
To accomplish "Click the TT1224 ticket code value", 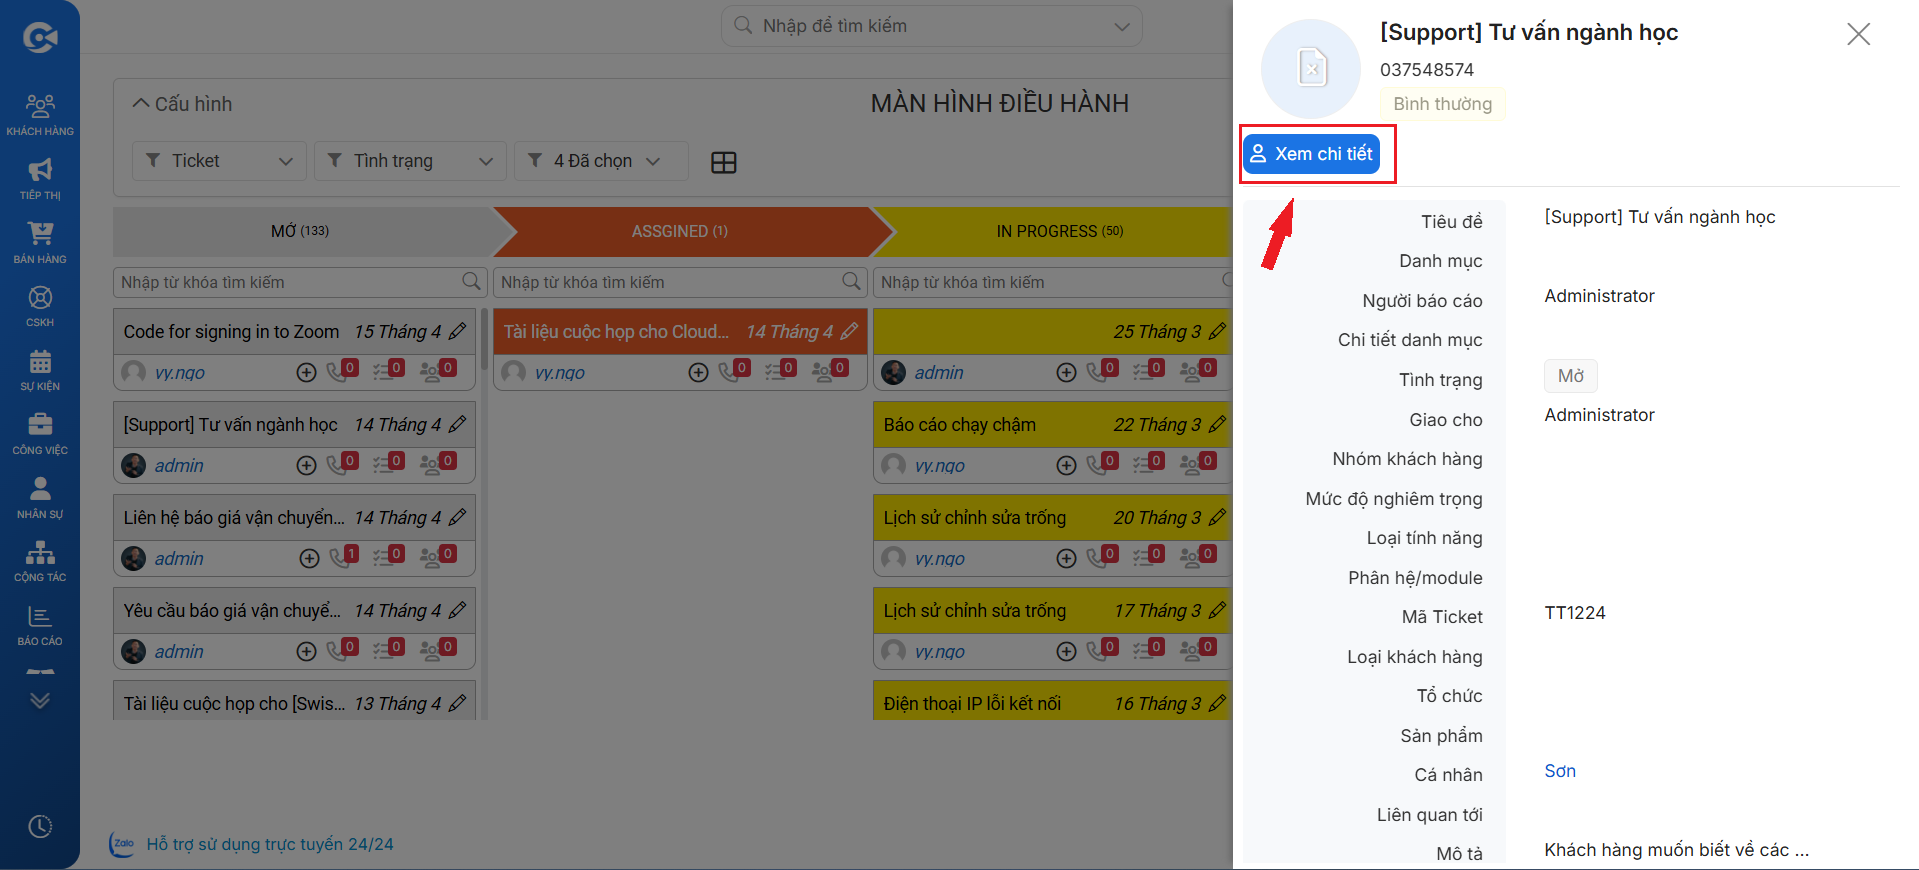I will 1575,613.
